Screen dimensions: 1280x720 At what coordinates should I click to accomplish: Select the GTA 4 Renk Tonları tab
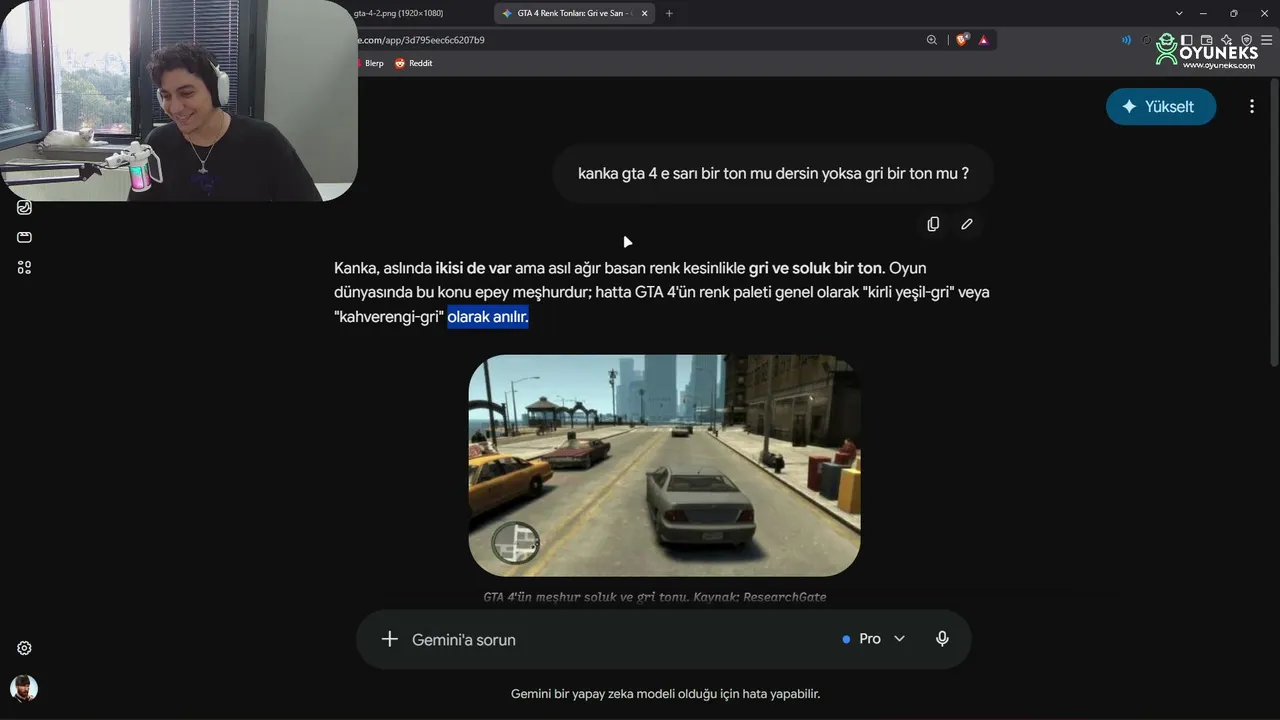point(575,13)
